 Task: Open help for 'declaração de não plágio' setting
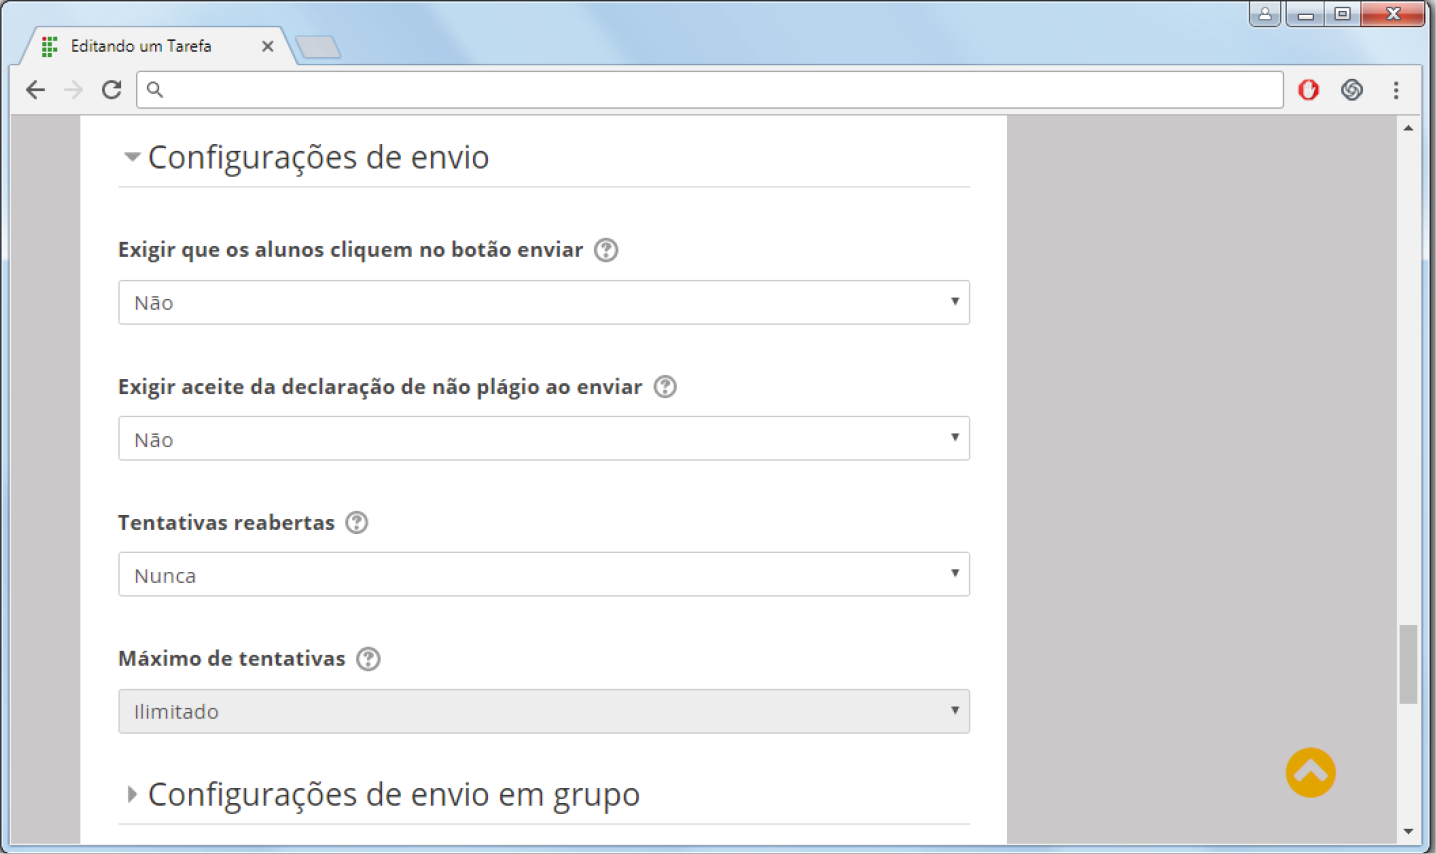[665, 387]
